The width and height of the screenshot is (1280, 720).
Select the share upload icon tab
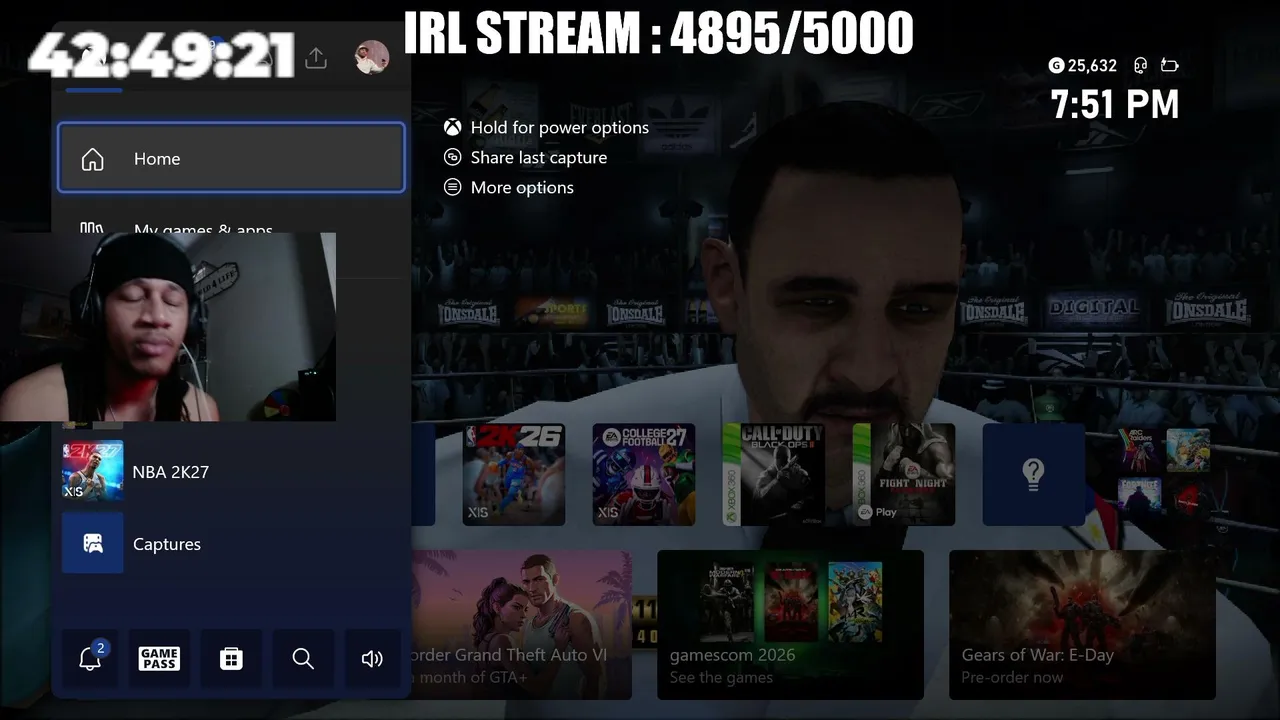pos(316,58)
